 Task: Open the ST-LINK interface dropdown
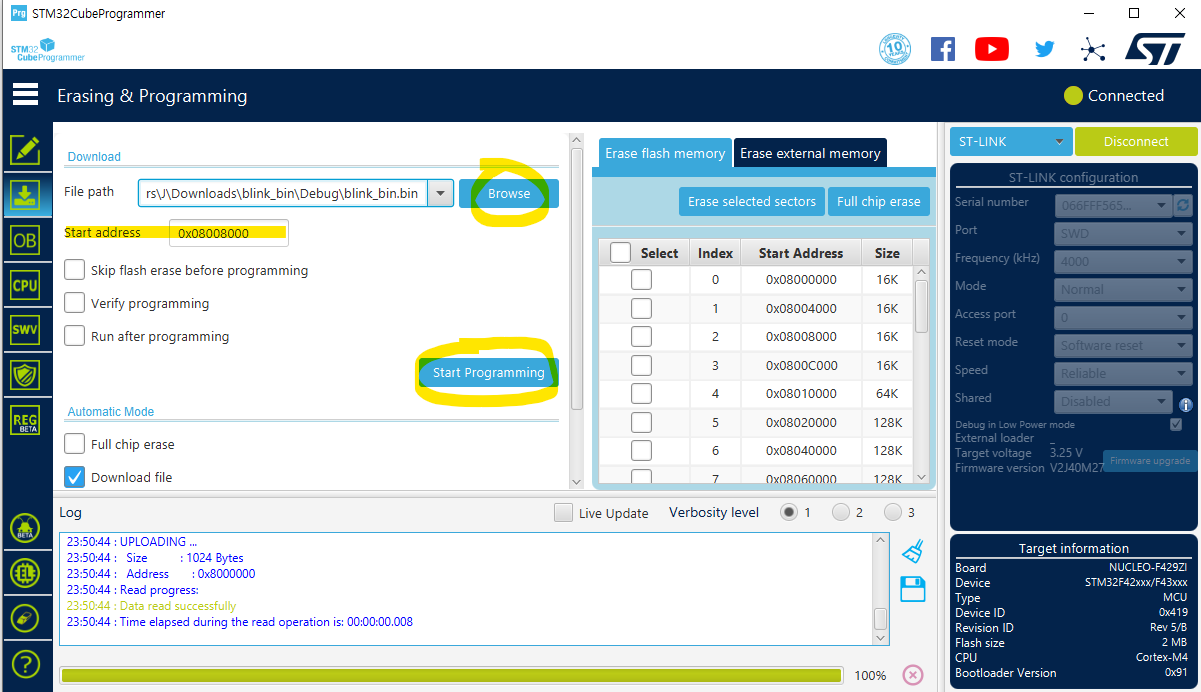pos(1011,141)
